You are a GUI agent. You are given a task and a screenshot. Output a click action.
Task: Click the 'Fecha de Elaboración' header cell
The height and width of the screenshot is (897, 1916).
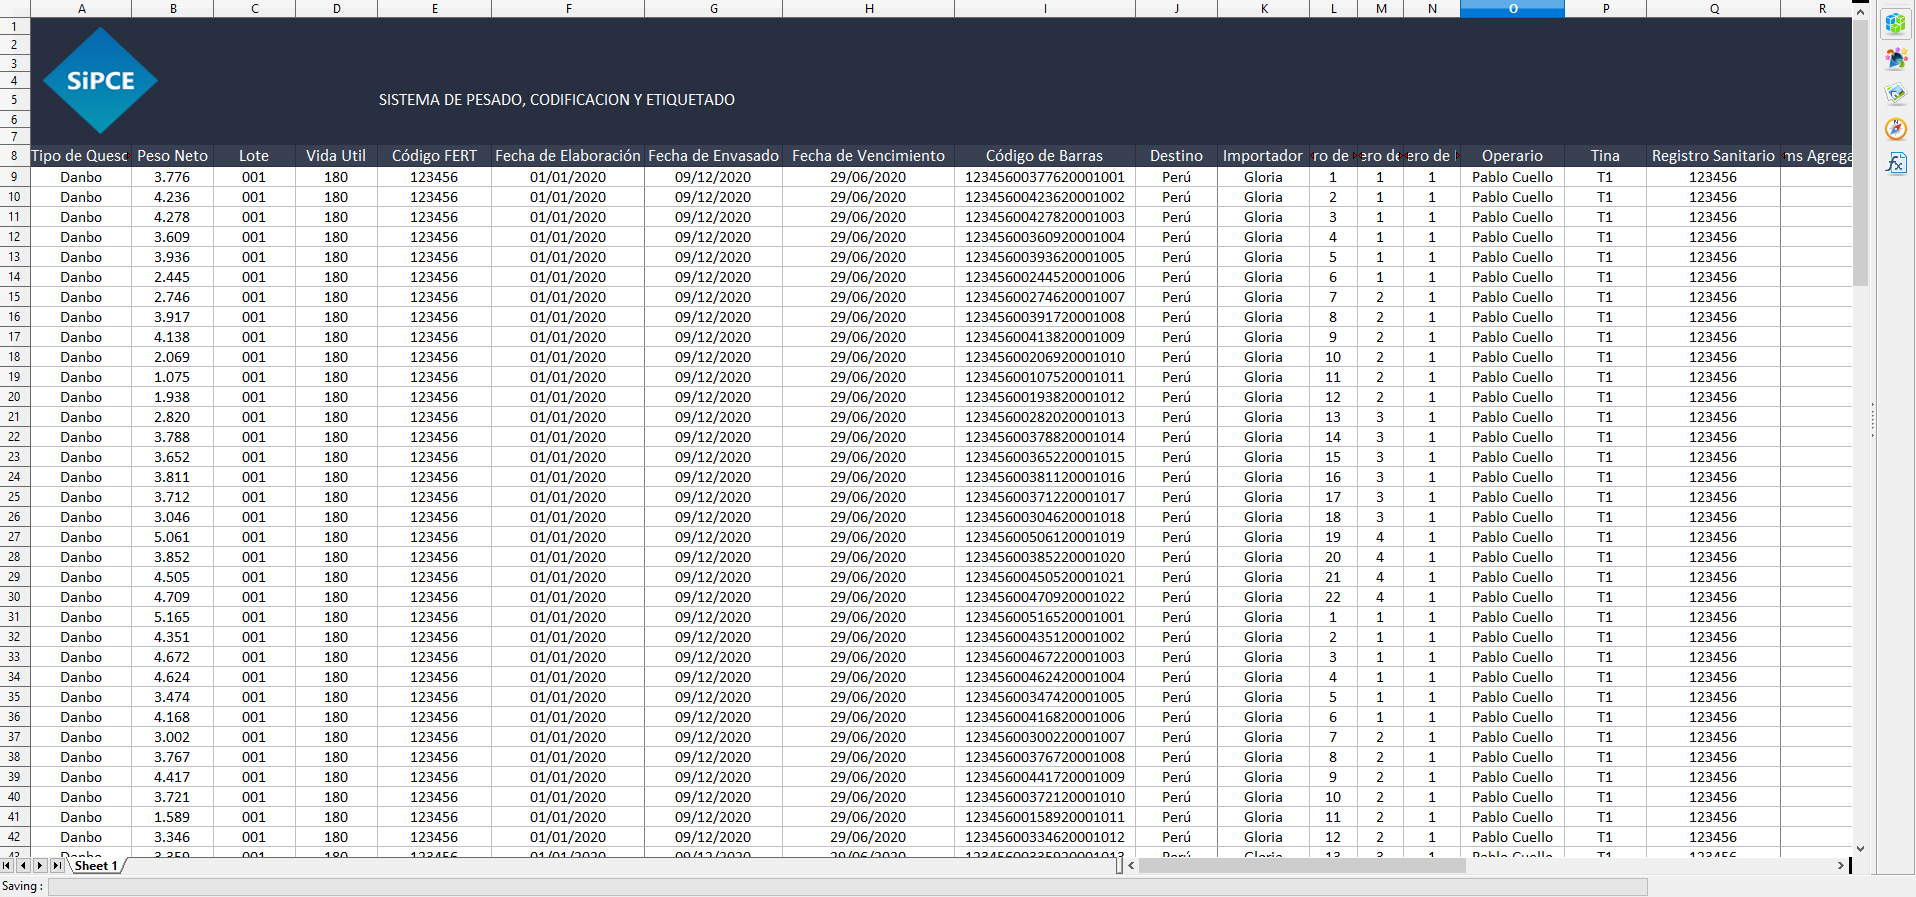coord(568,156)
